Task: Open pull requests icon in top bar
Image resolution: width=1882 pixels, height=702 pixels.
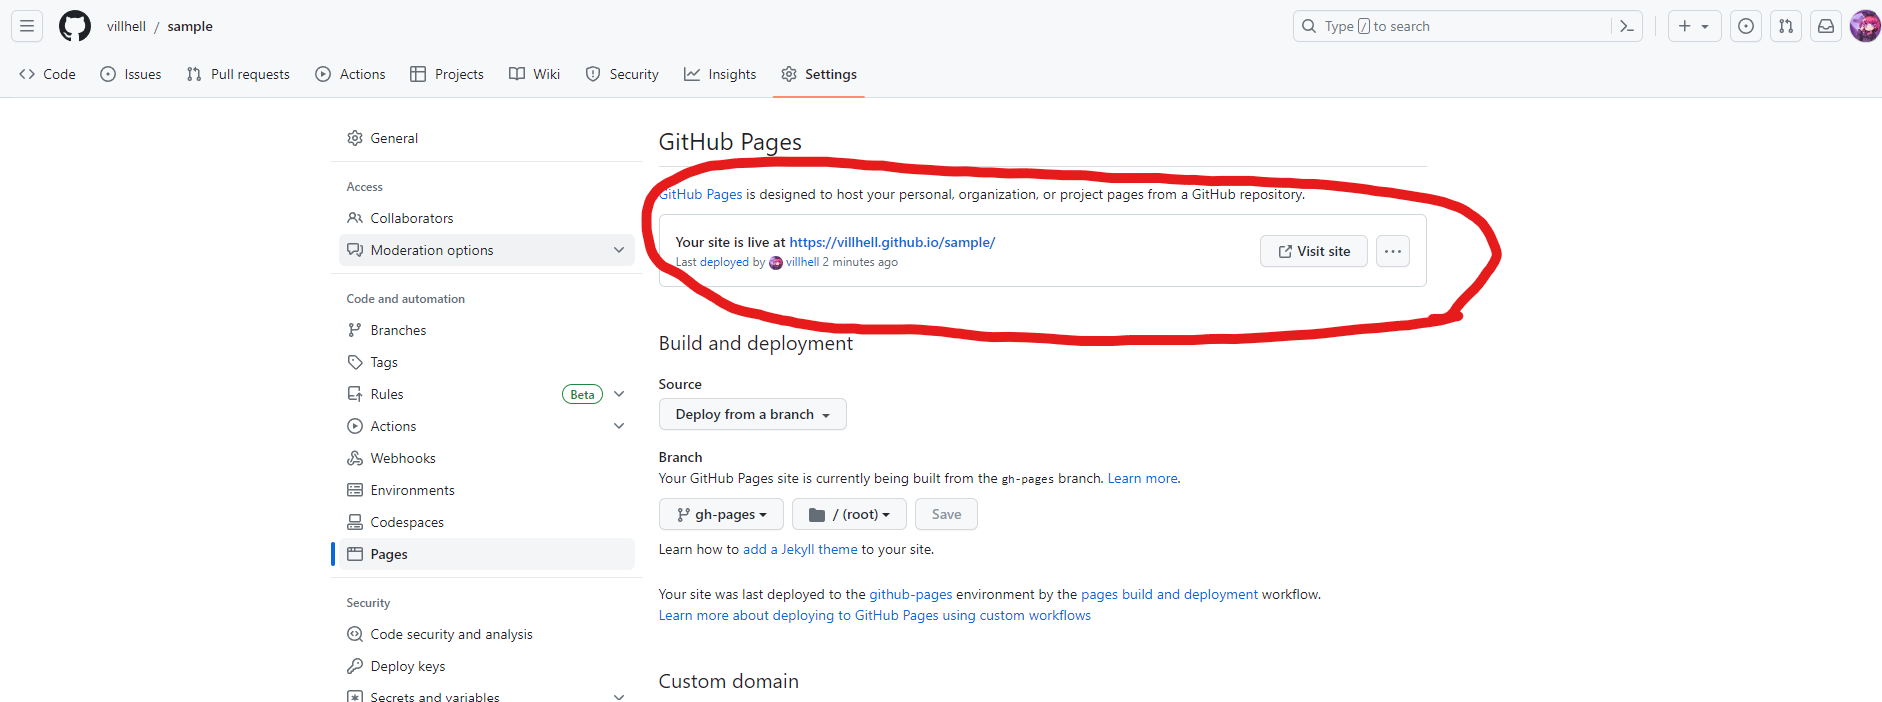Action: tap(1786, 26)
